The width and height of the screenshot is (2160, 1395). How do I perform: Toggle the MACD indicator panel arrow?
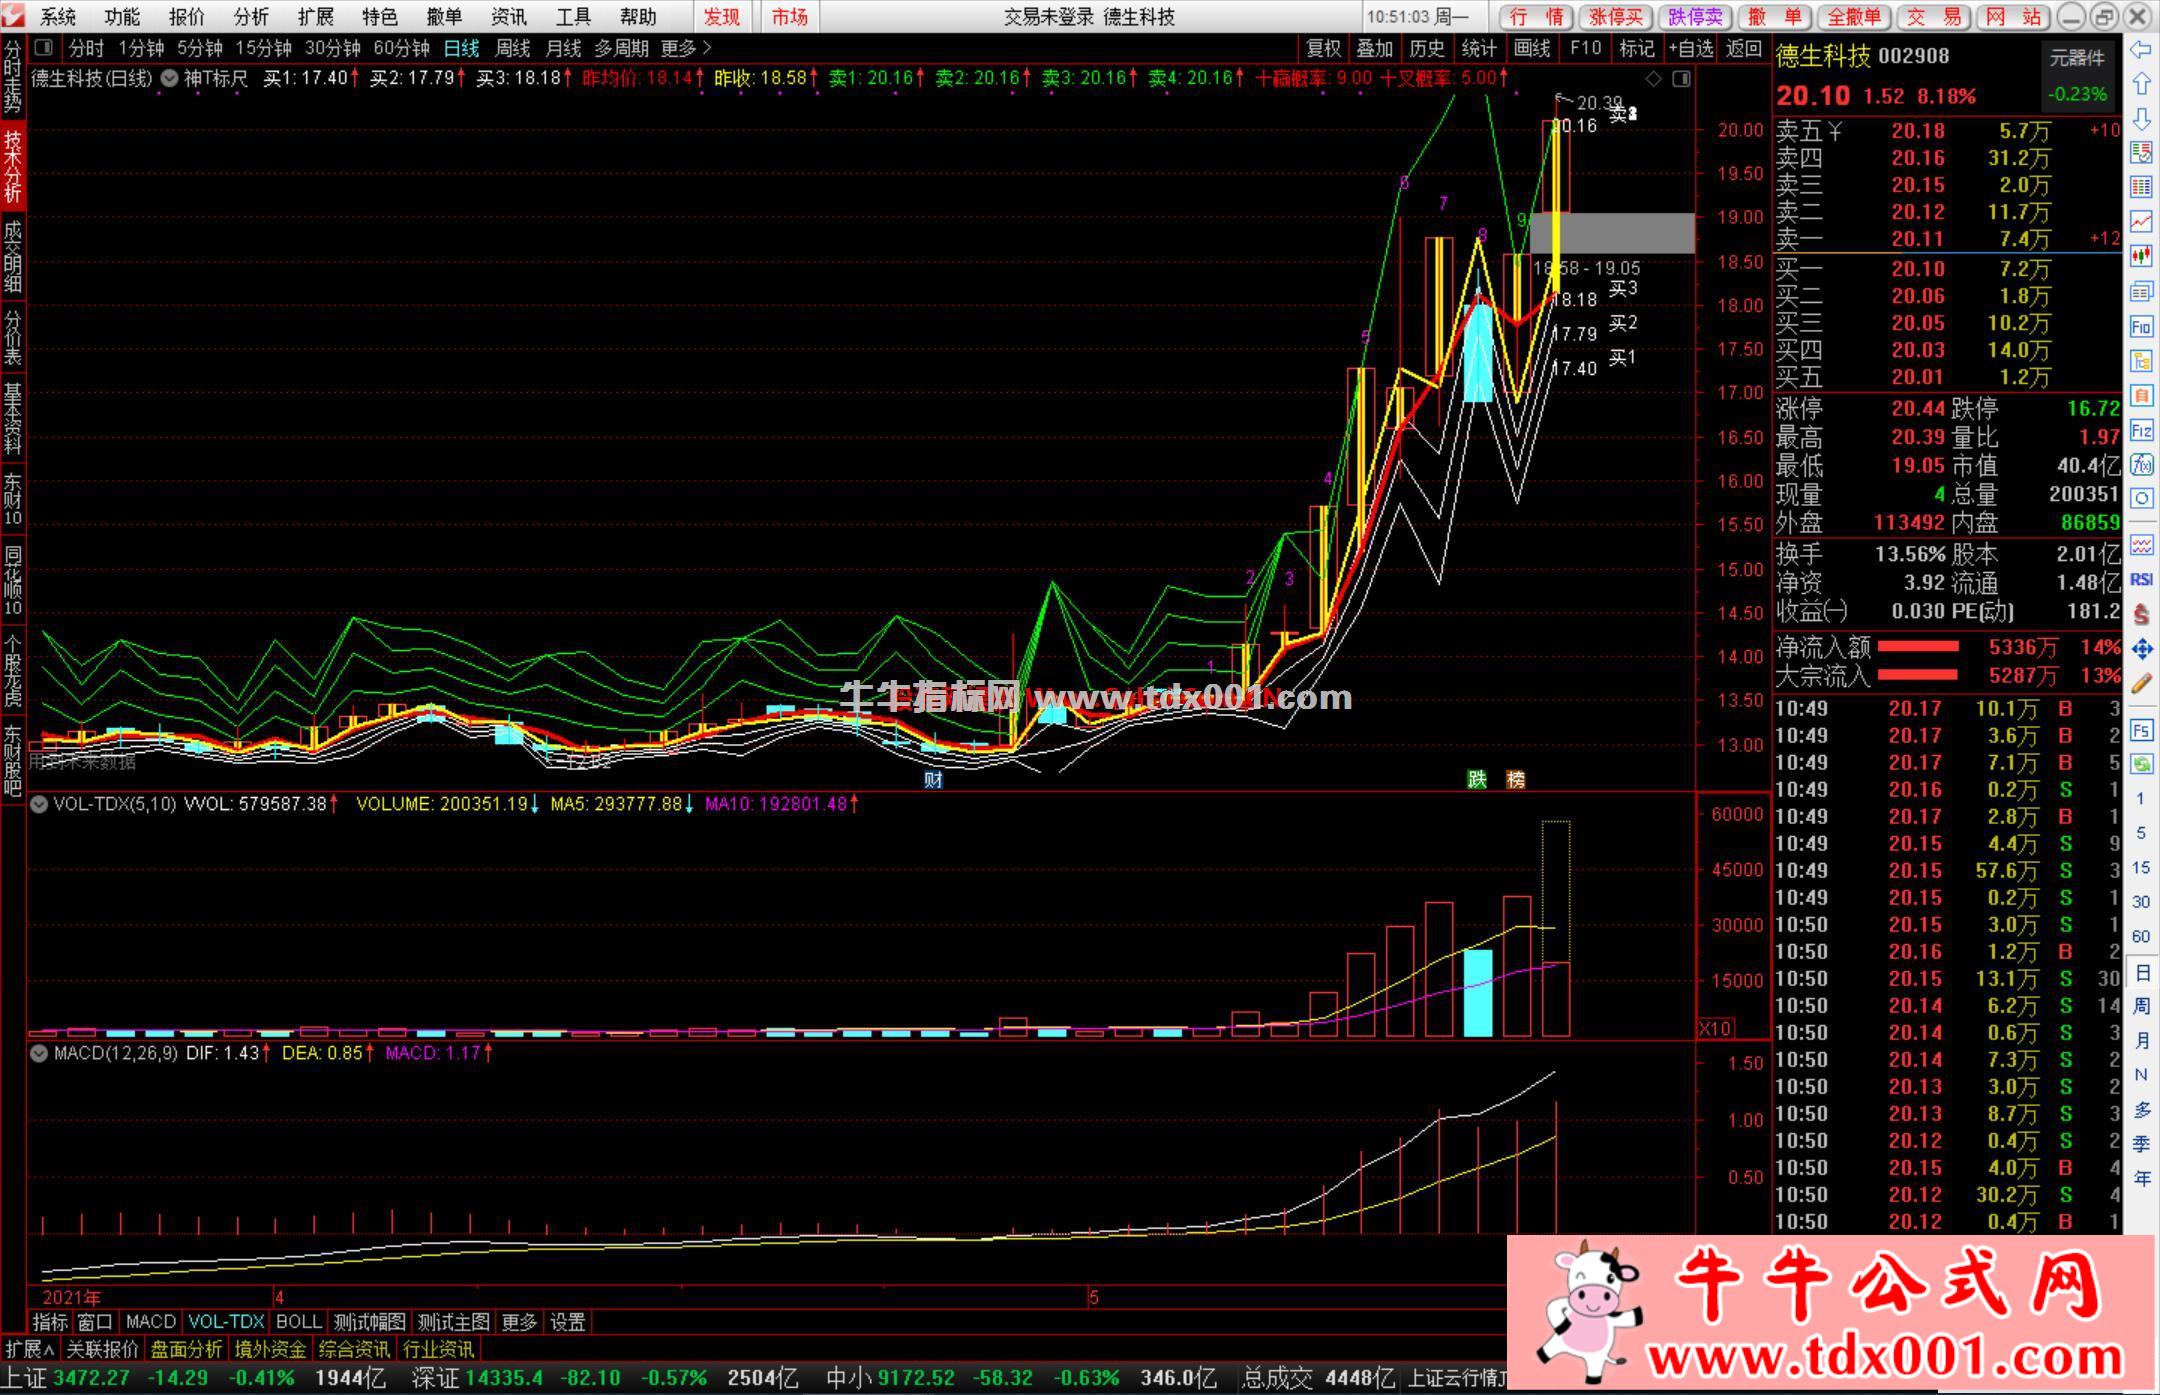click(x=39, y=1053)
